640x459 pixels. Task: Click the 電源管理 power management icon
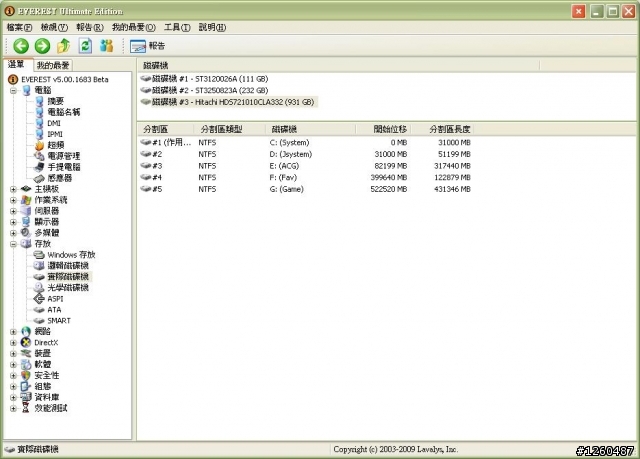39,156
